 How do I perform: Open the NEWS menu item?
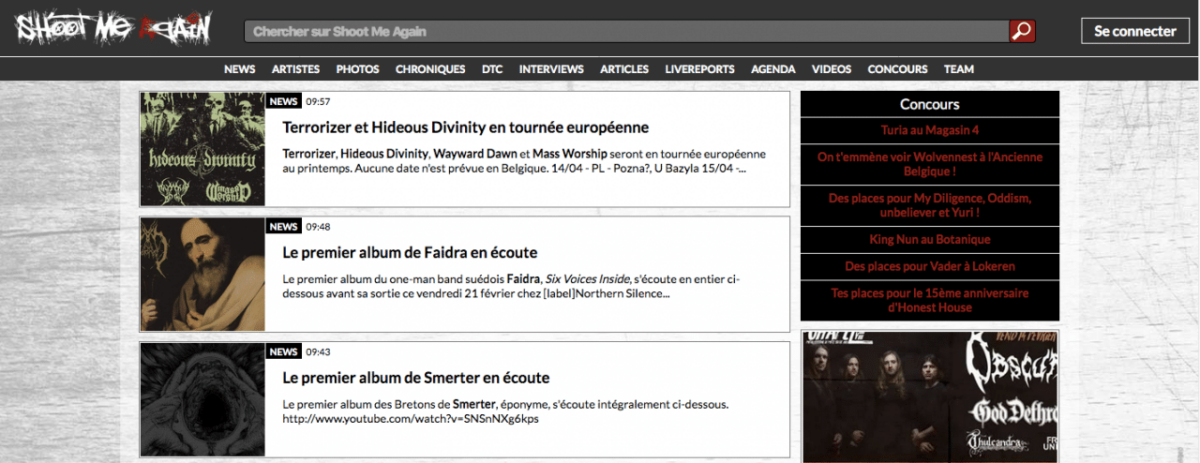pos(240,69)
